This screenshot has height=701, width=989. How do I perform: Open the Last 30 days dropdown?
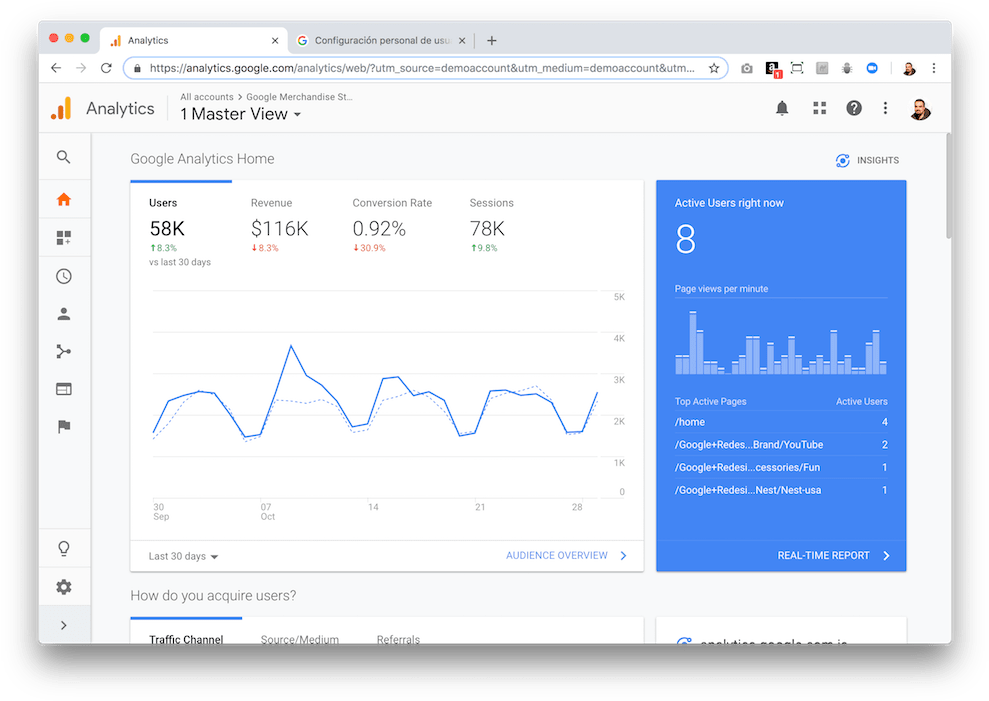click(x=184, y=557)
